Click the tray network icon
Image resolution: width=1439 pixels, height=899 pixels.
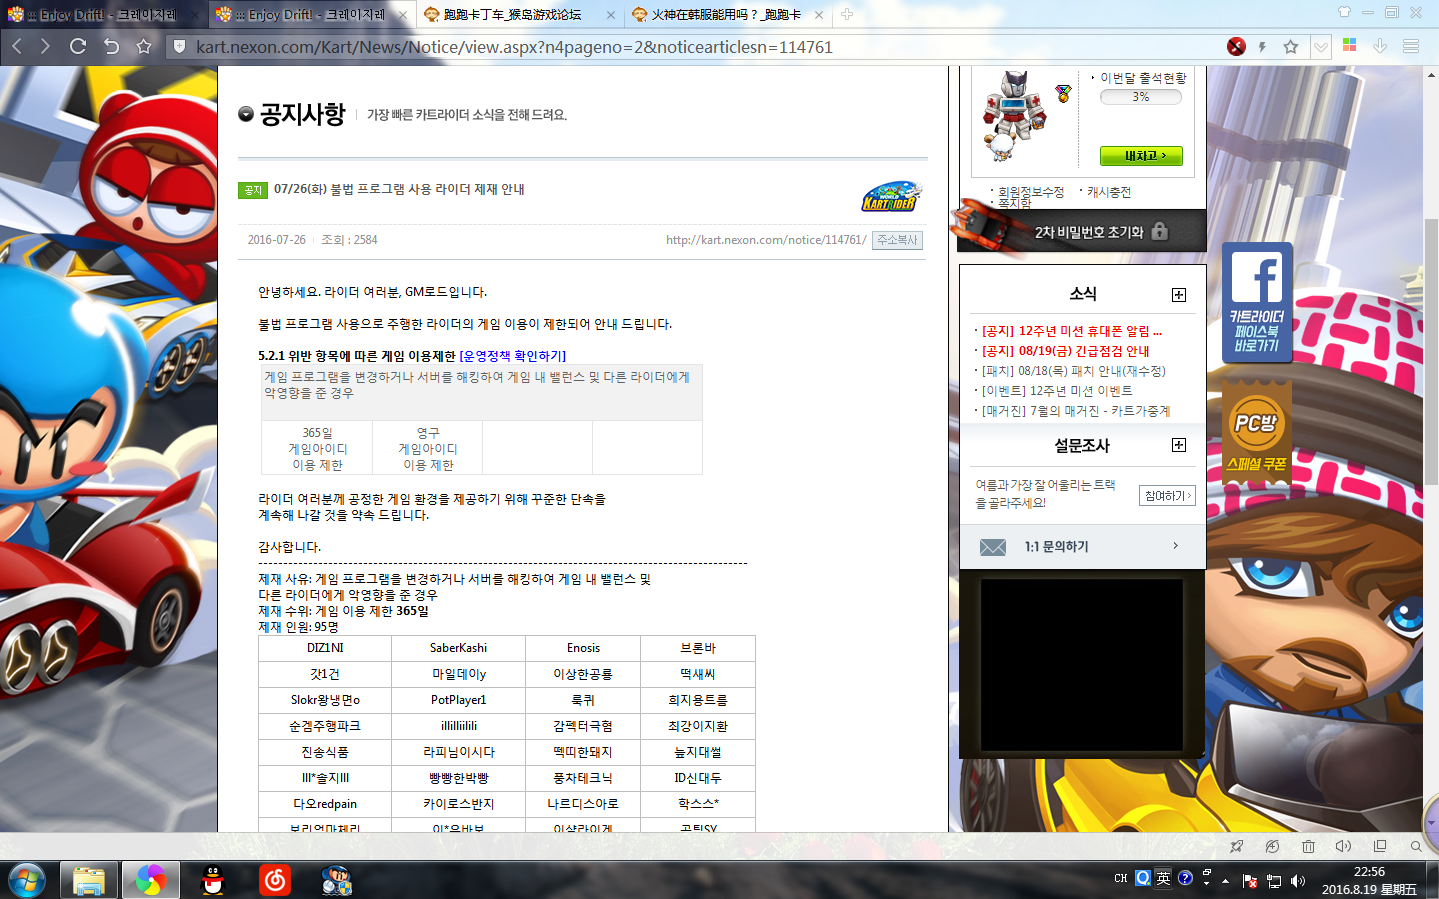[1274, 881]
